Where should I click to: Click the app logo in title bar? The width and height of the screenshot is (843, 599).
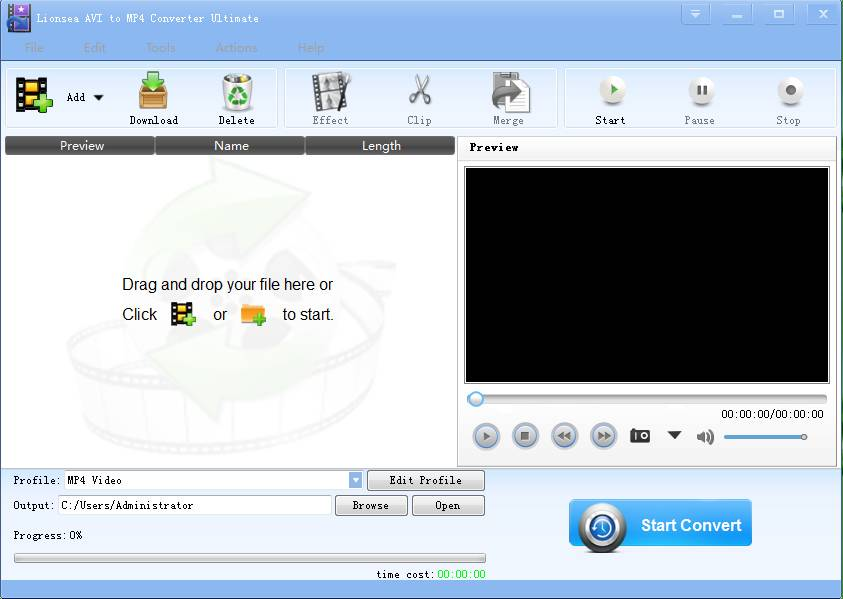pos(19,18)
